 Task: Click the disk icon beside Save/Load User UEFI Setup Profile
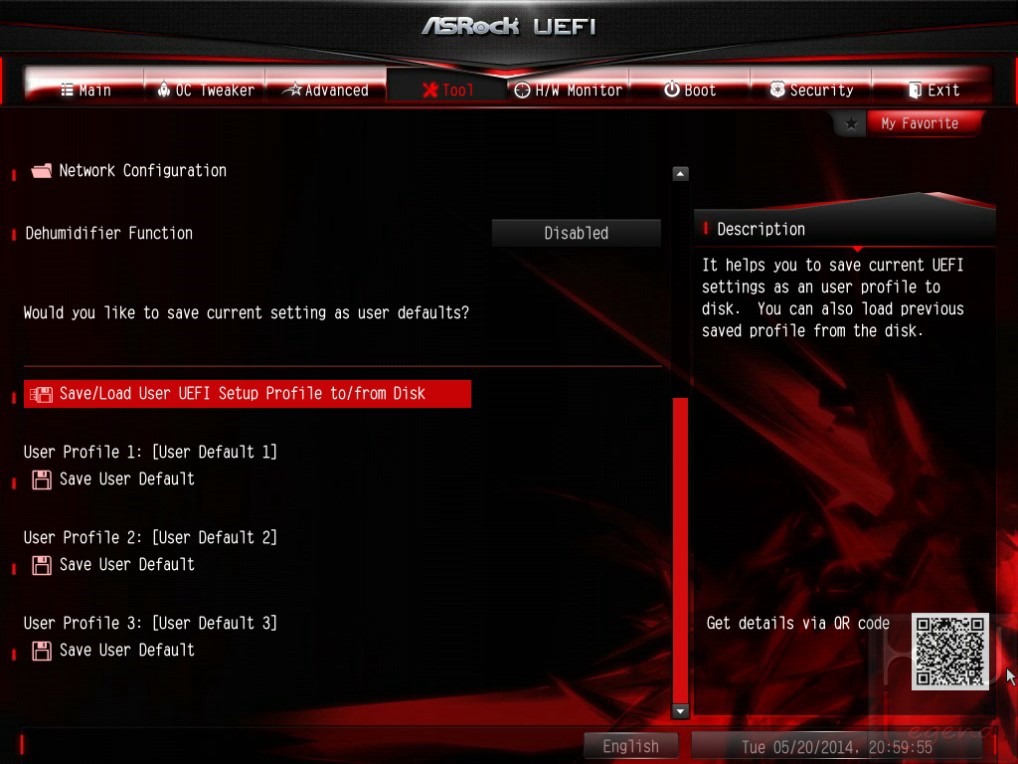(x=41, y=394)
